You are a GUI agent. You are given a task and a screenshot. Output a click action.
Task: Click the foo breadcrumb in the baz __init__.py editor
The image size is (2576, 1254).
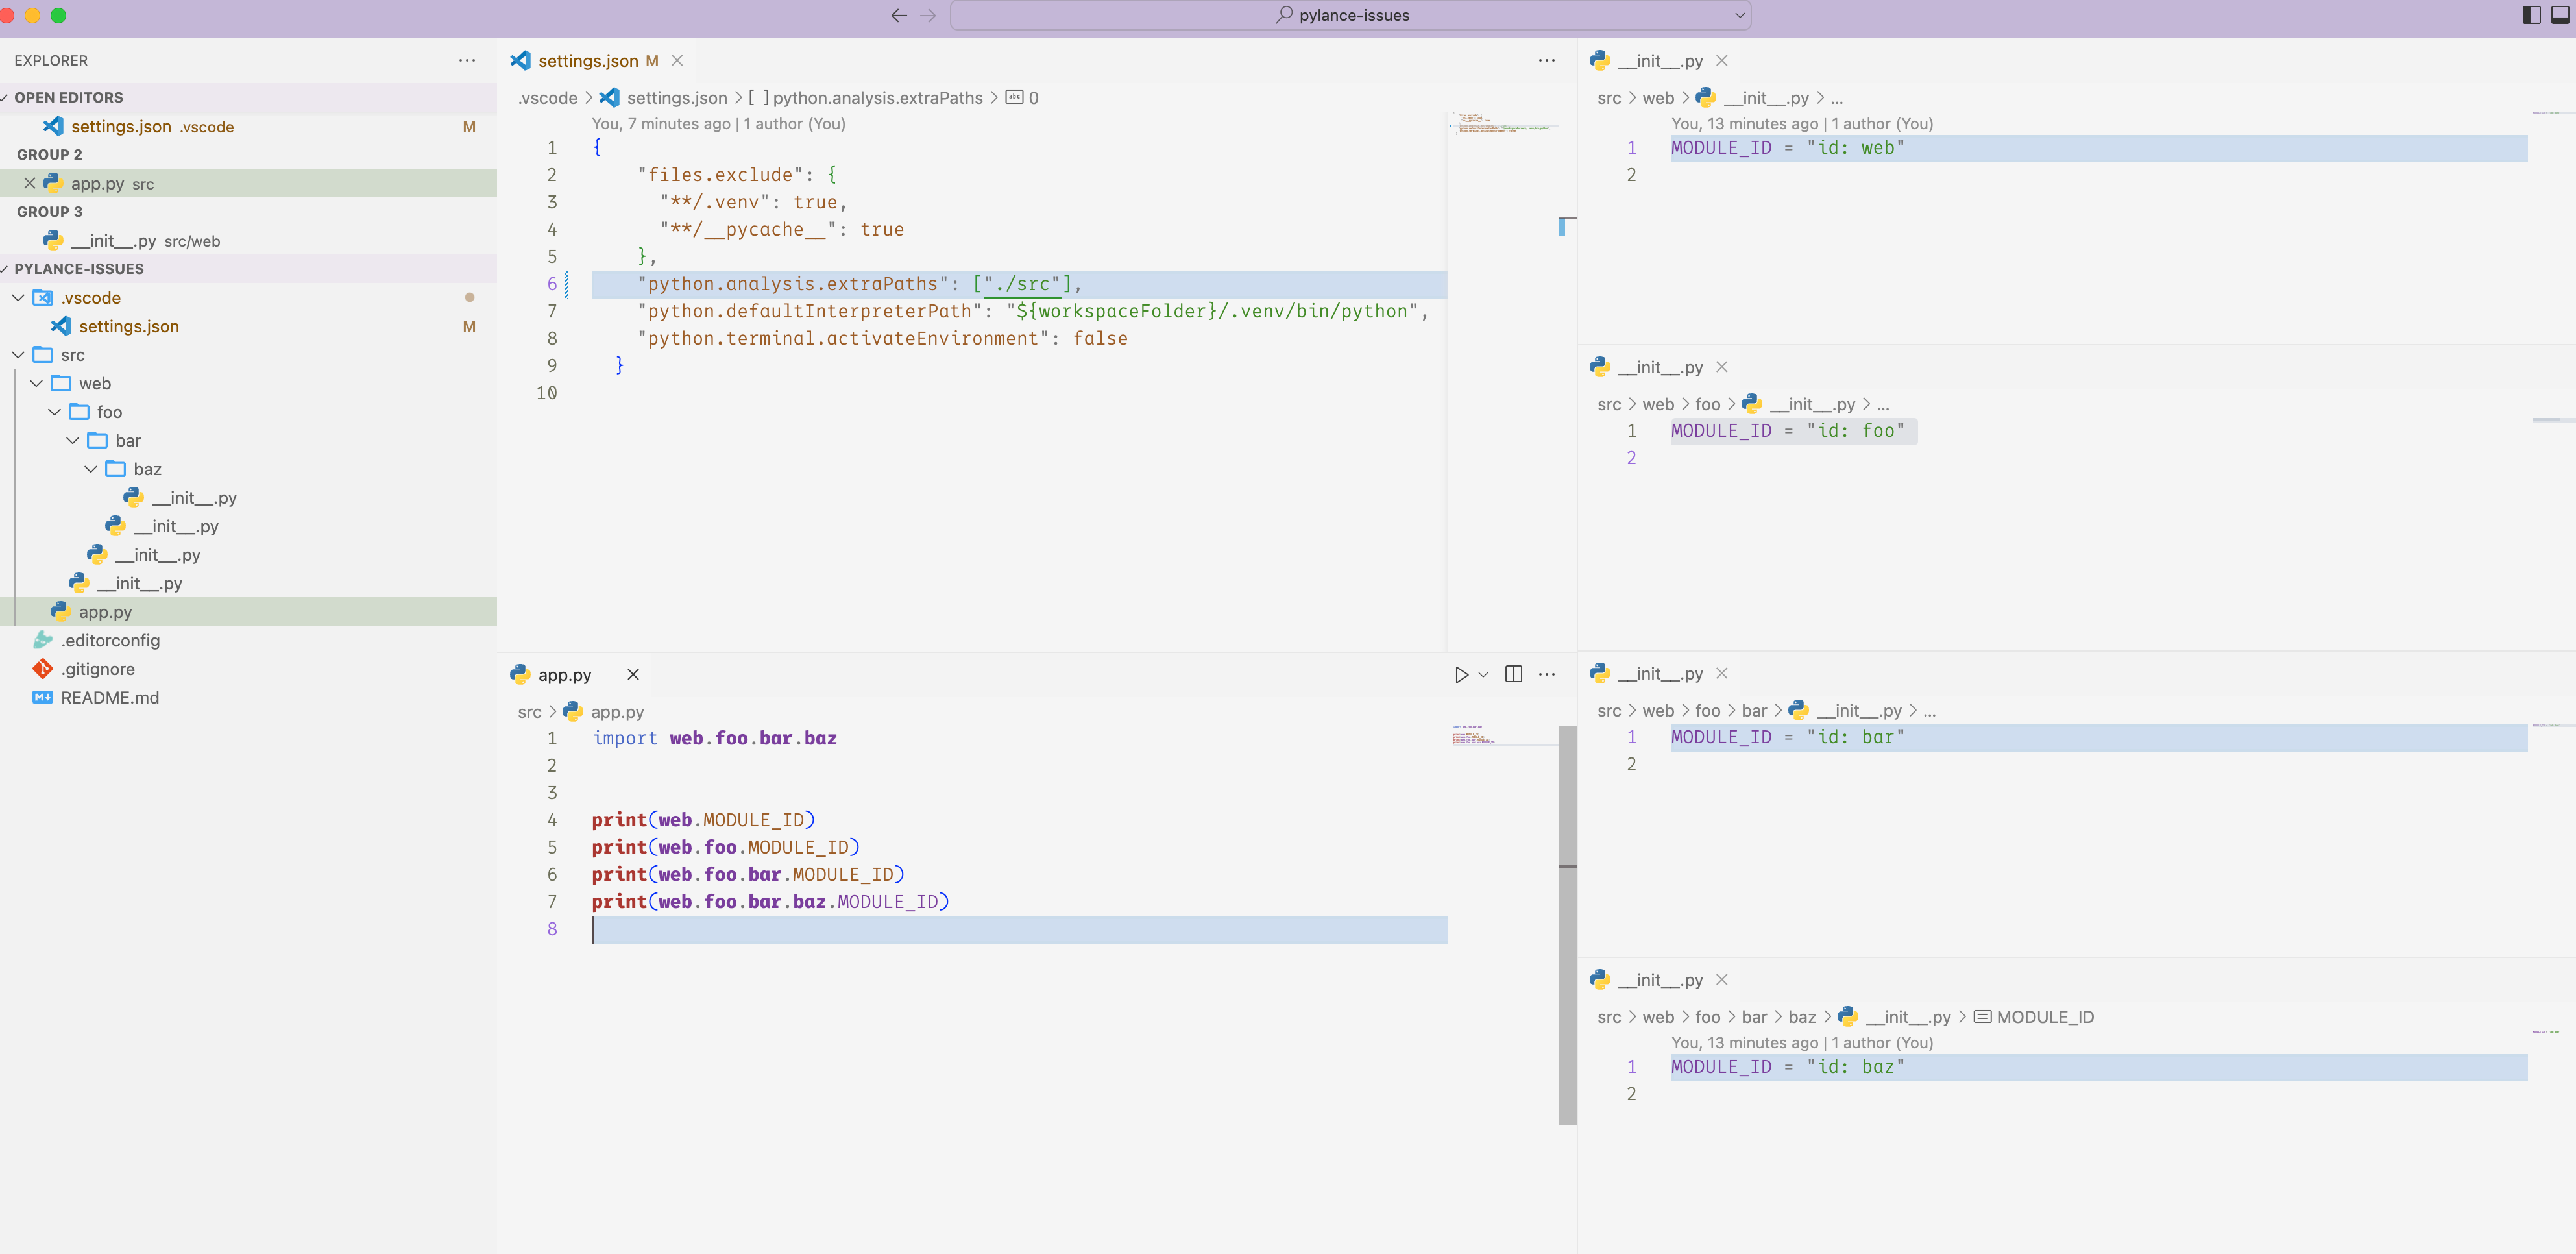[x=1707, y=1017]
